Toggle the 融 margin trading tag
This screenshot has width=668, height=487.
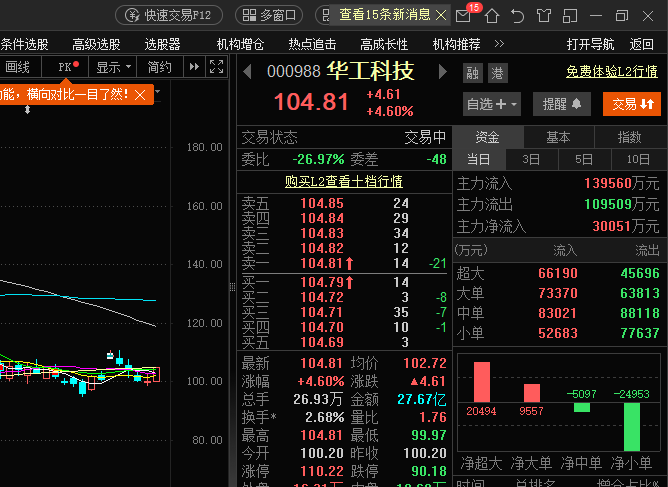pos(472,73)
